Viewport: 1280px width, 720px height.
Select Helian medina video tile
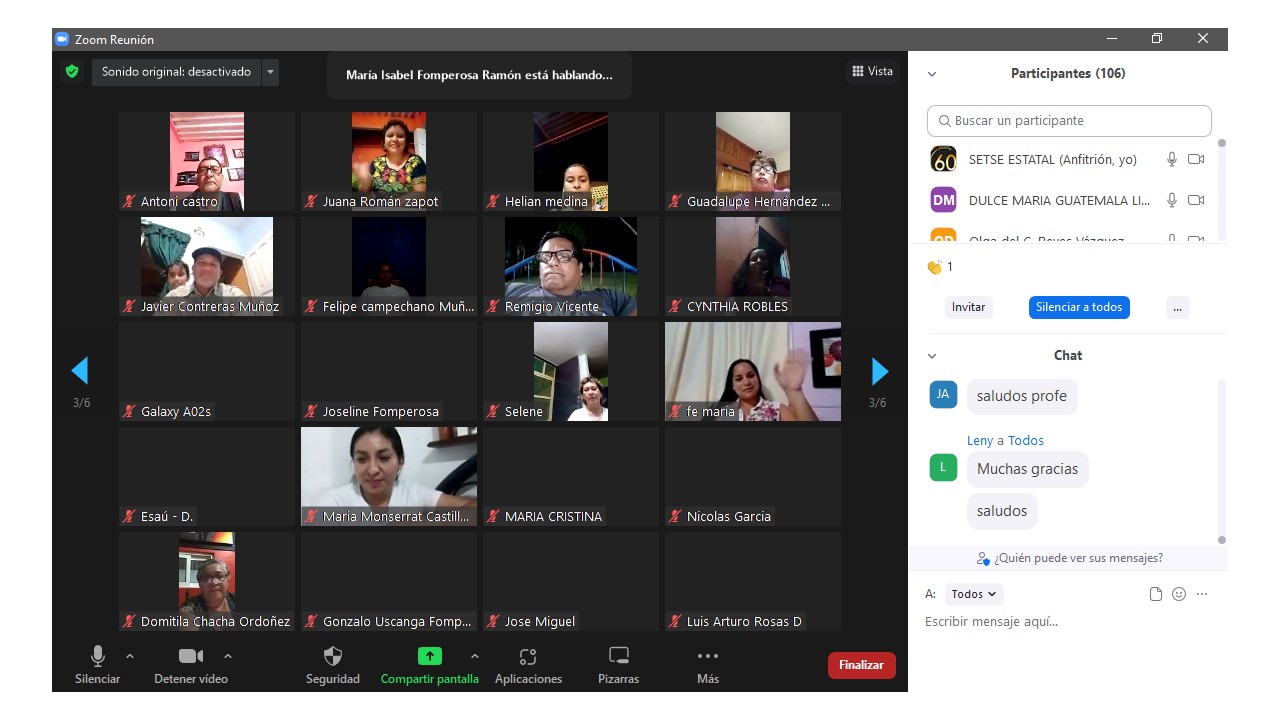(571, 161)
